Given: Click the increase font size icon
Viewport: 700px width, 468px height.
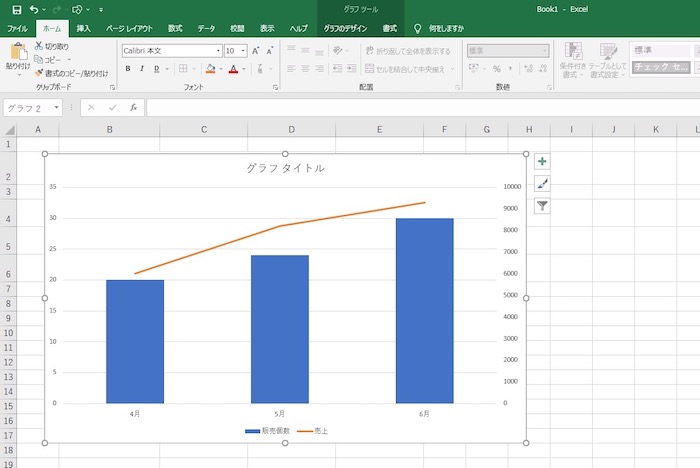Looking at the screenshot, I should [x=256, y=50].
